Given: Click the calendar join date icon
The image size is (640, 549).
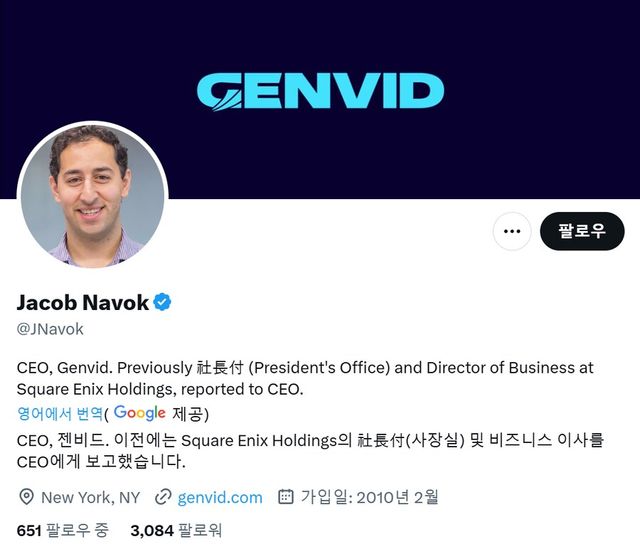Looking at the screenshot, I should coord(286,497).
